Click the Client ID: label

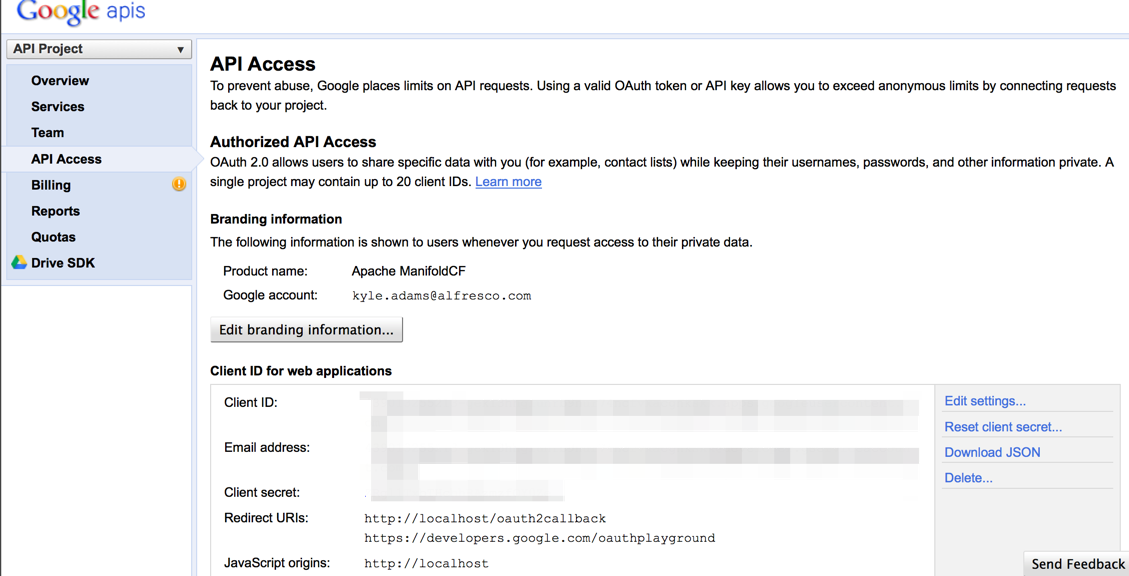[x=251, y=402]
